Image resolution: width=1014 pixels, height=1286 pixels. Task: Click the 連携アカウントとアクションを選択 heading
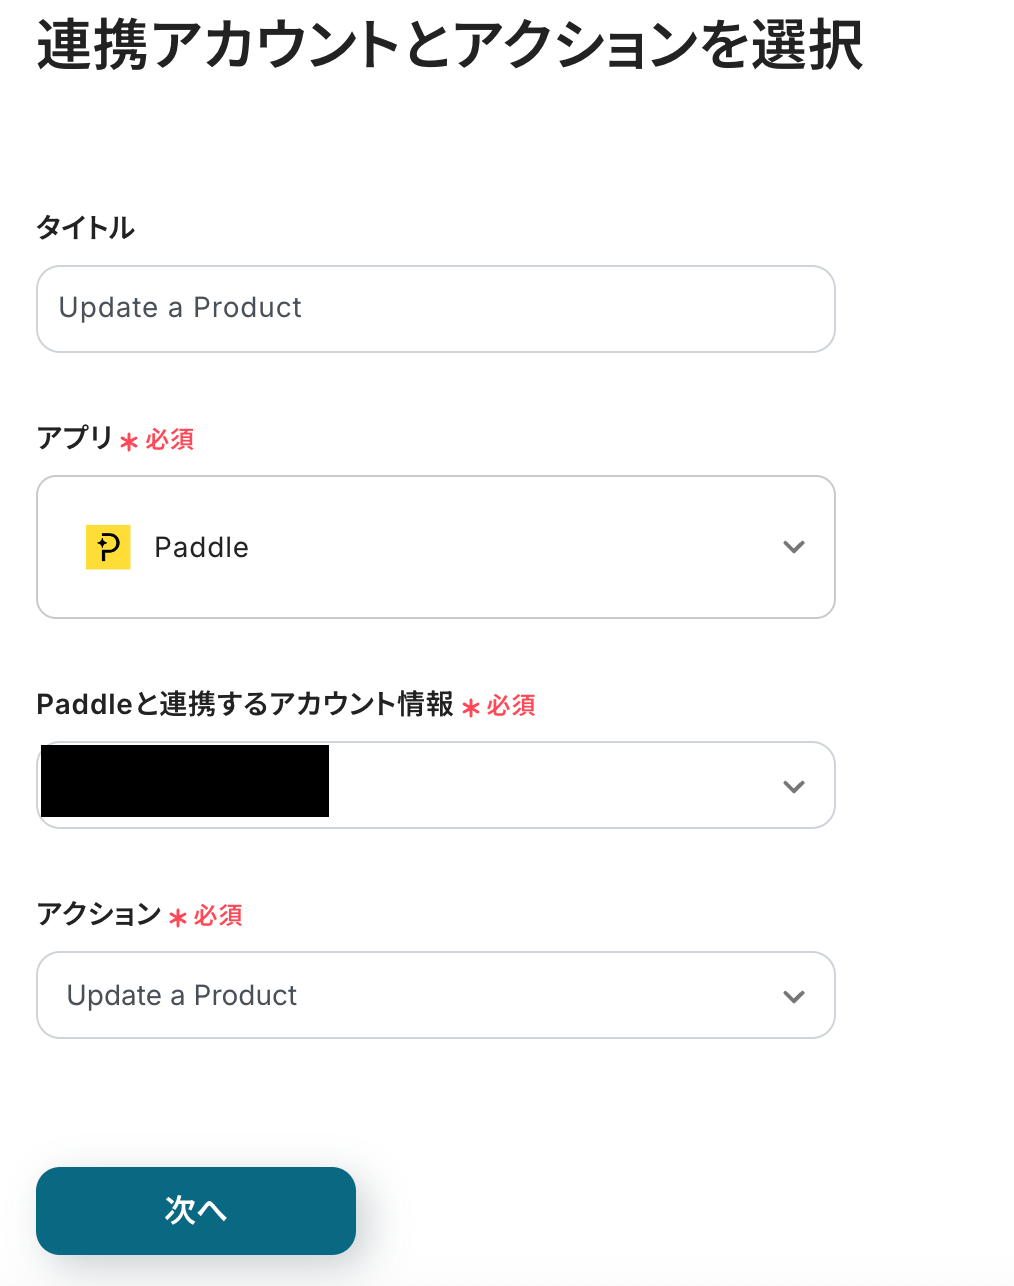(x=450, y=45)
